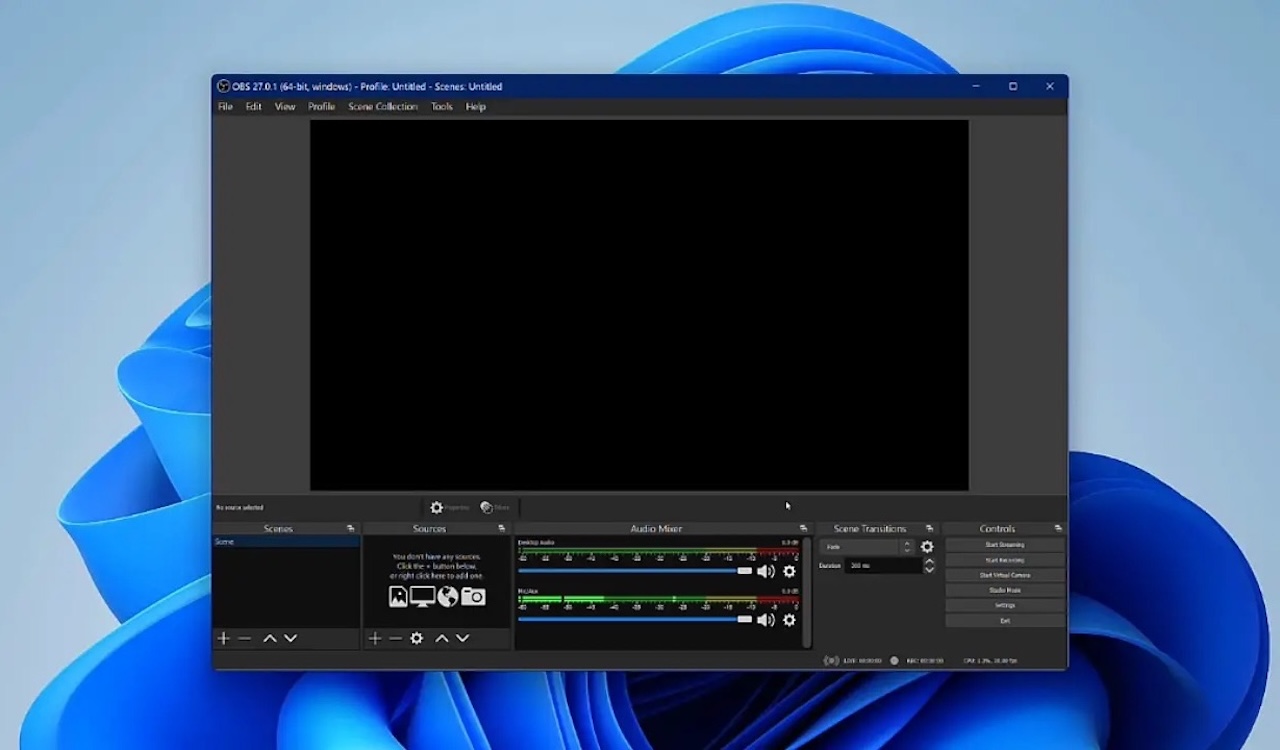Open the Help menu
1280x750 pixels.
click(x=476, y=107)
